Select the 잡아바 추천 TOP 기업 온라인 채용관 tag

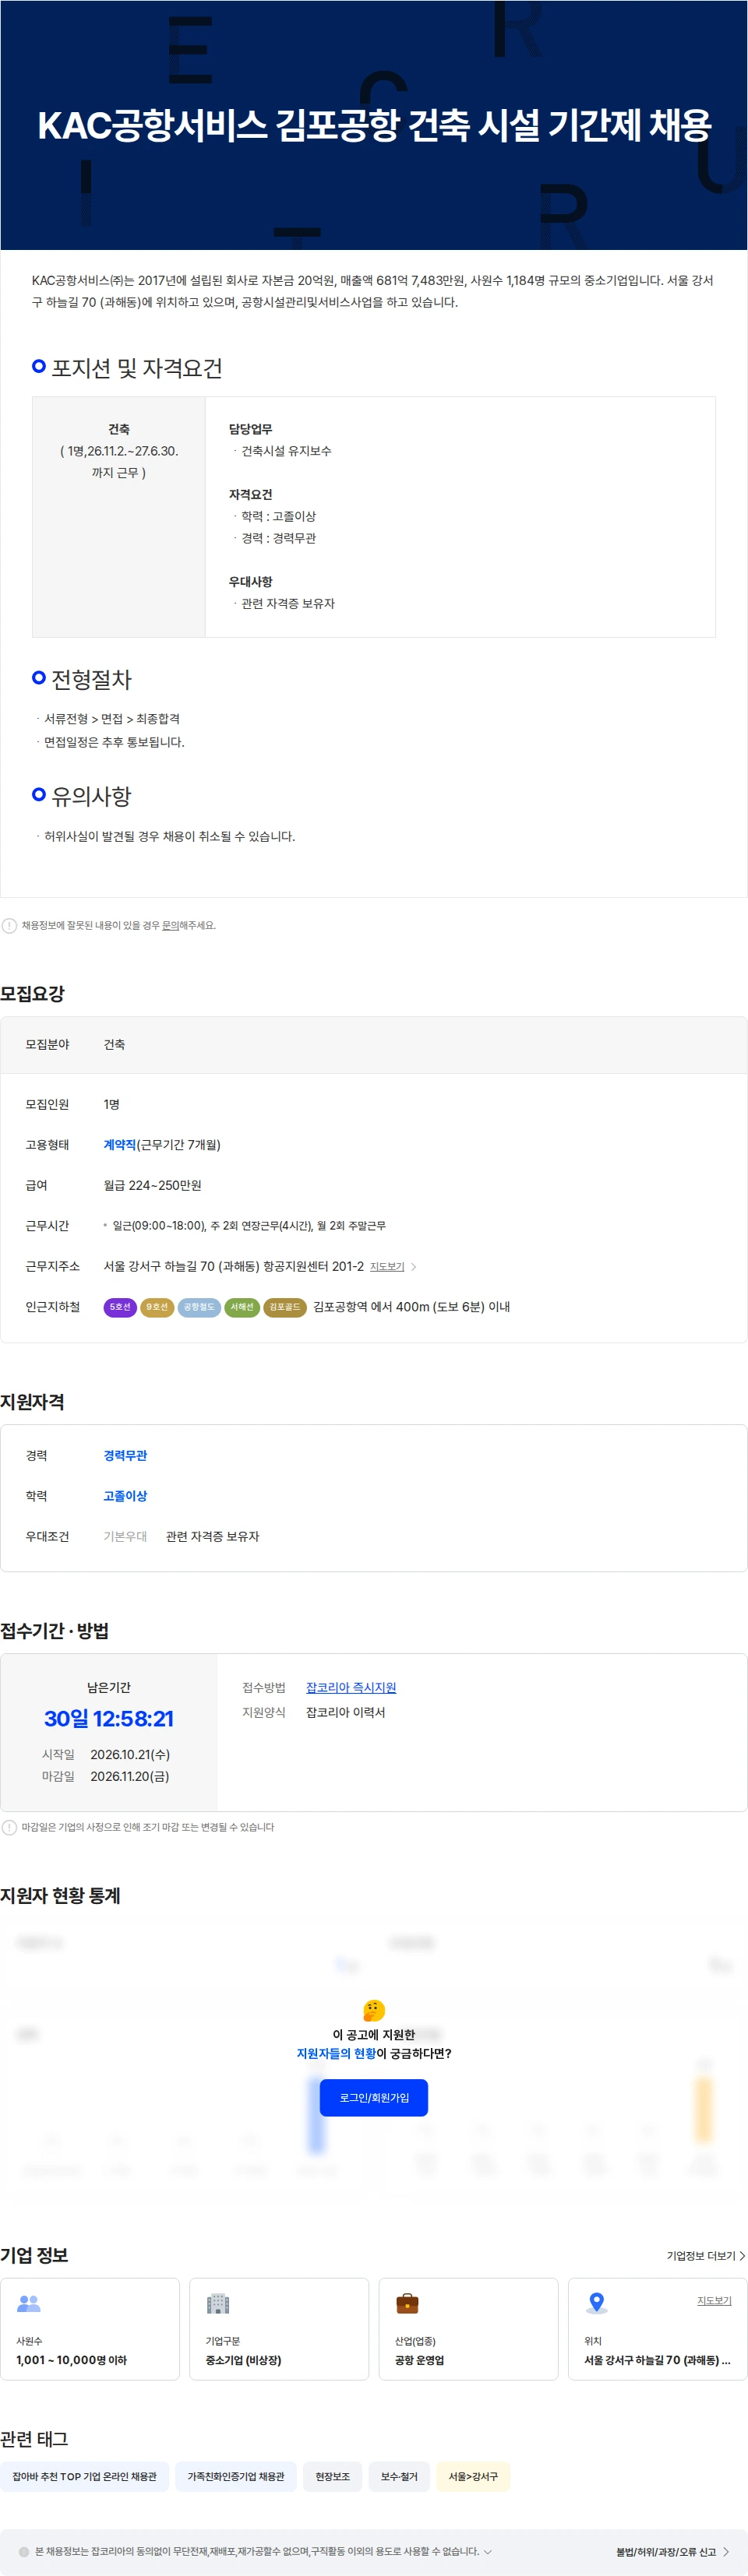point(85,2476)
